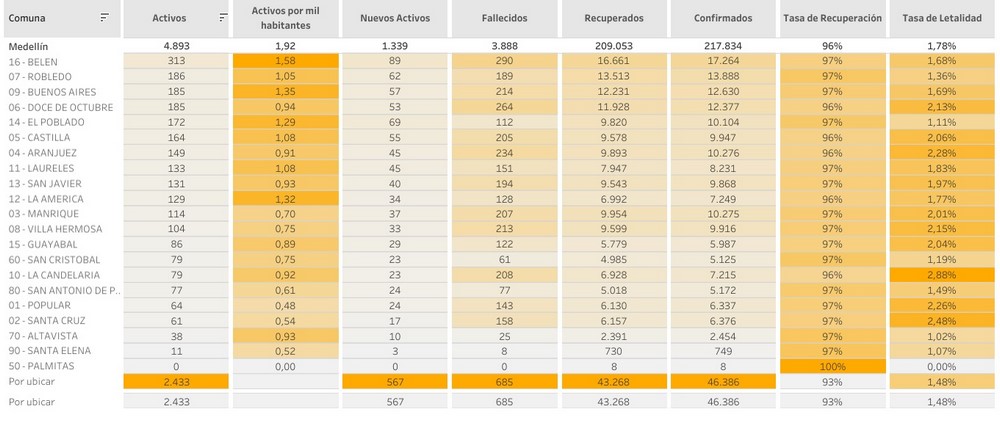Select the Fallecidos column header
This screenshot has height=437, width=1000.
(503, 18)
